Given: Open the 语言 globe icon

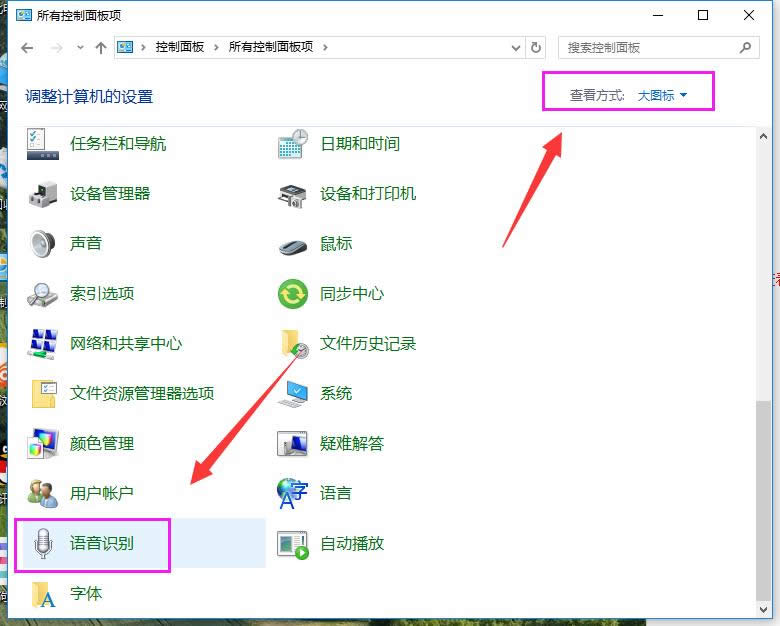Looking at the screenshot, I should [292, 494].
